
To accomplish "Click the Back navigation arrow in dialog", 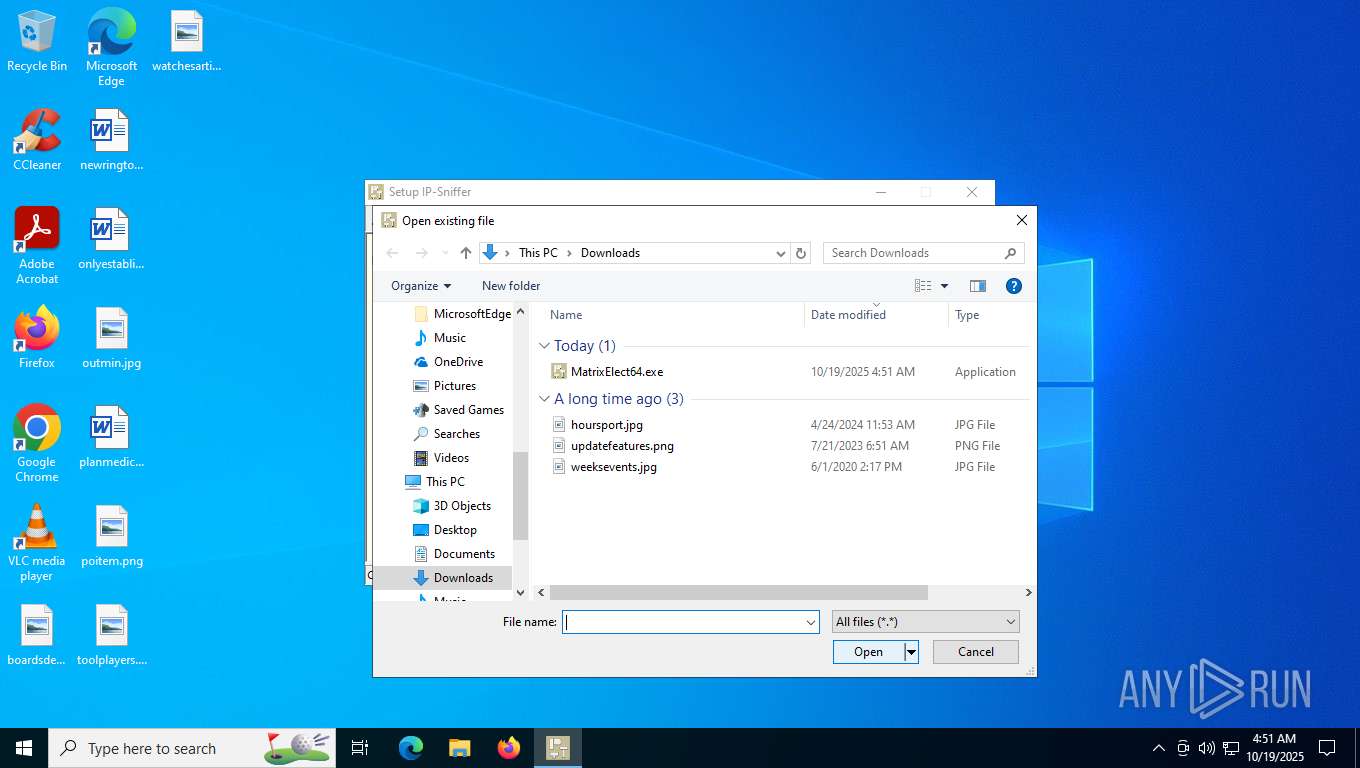I will 392,253.
